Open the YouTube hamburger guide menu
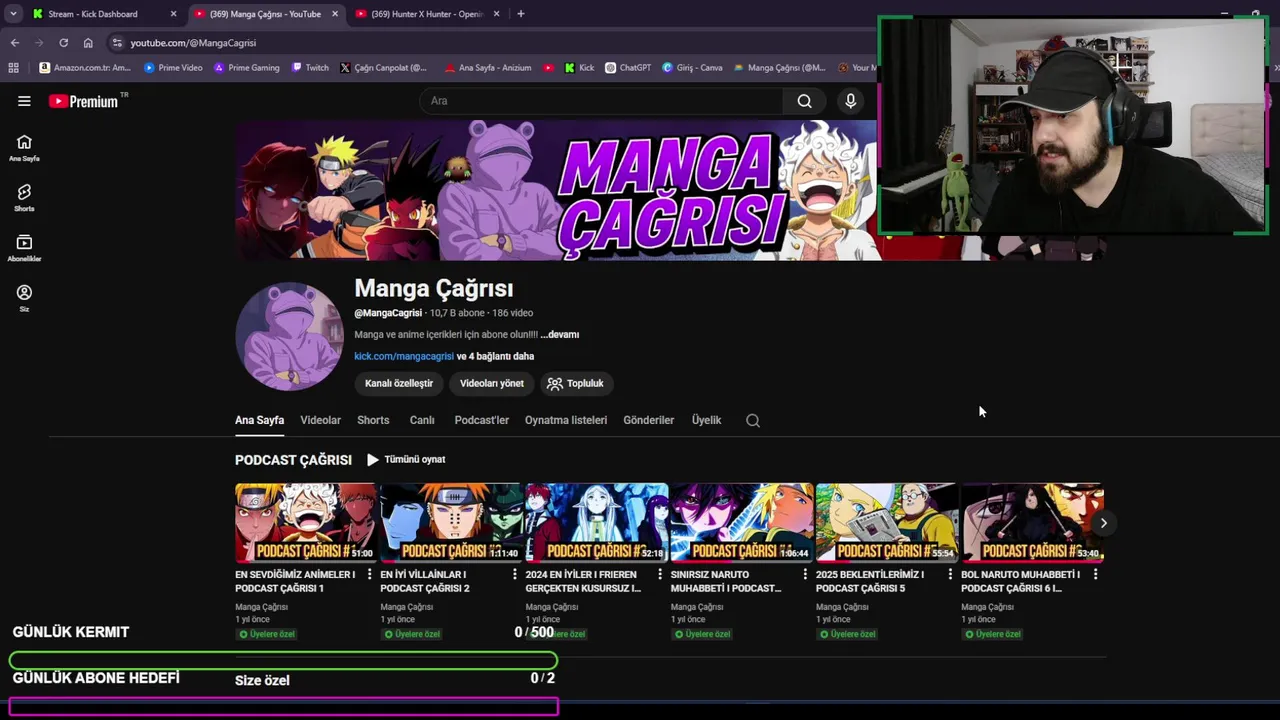Image resolution: width=1280 pixels, height=720 pixels. (x=24, y=101)
